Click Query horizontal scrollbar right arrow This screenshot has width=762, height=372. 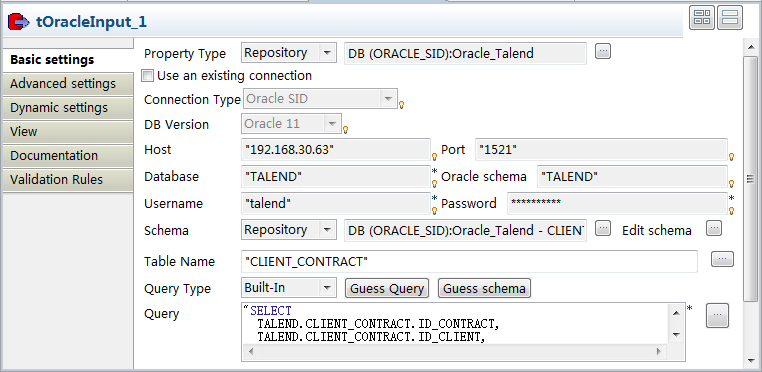tap(658, 352)
